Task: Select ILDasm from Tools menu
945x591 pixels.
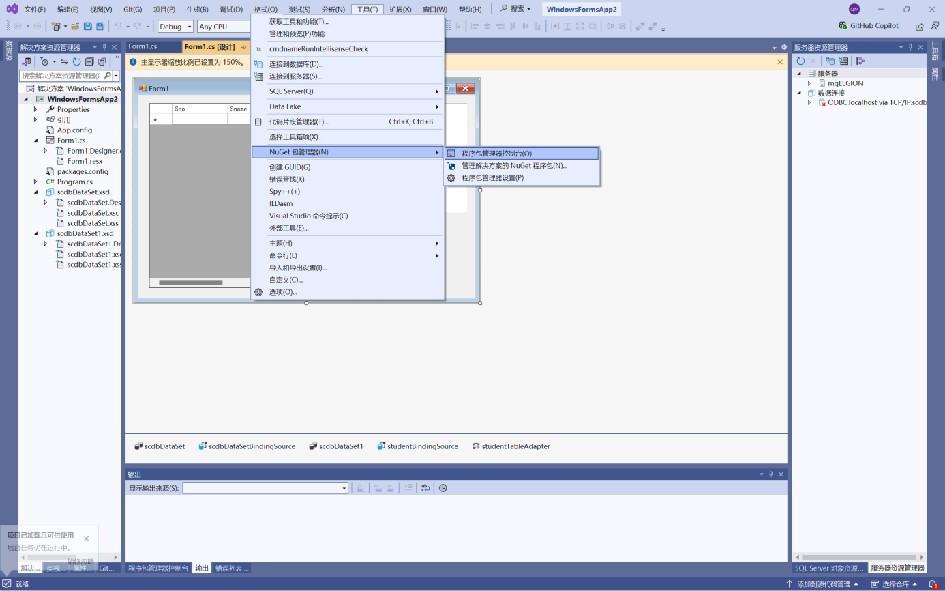Action: point(348,204)
